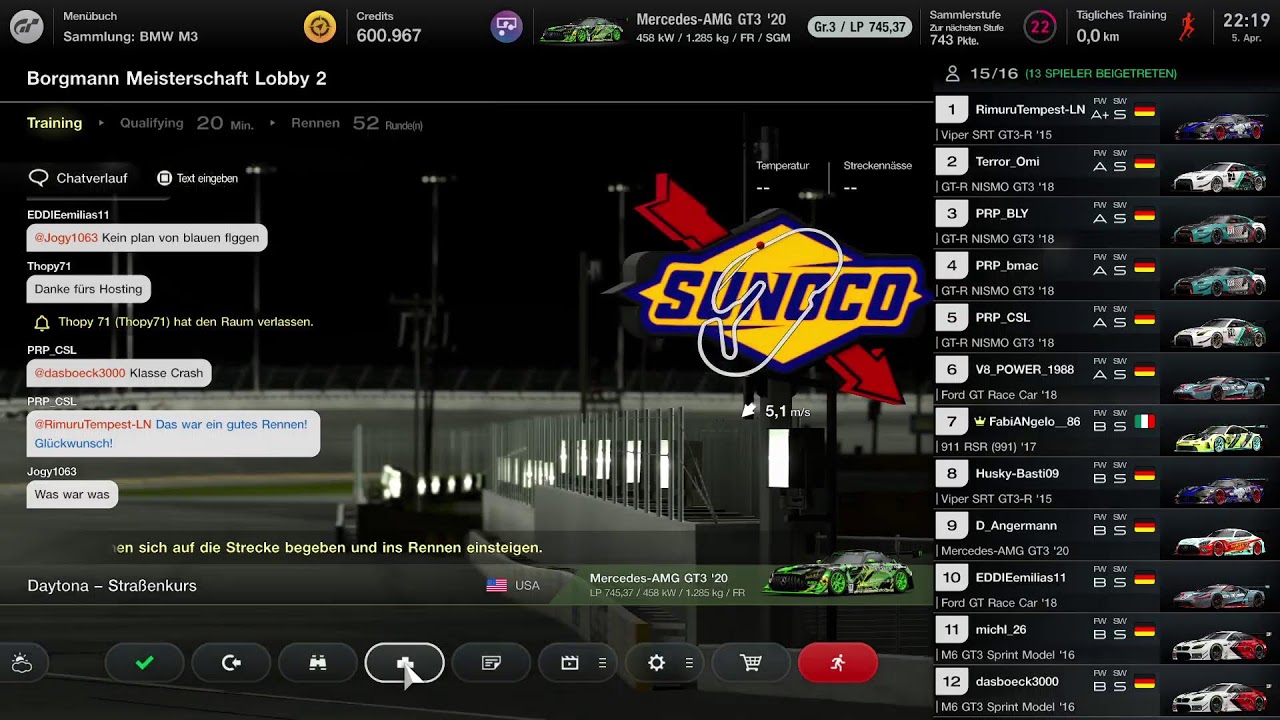Click the German flag of RimuruTempest-LN
The width and height of the screenshot is (1280, 720).
(x=1145, y=111)
